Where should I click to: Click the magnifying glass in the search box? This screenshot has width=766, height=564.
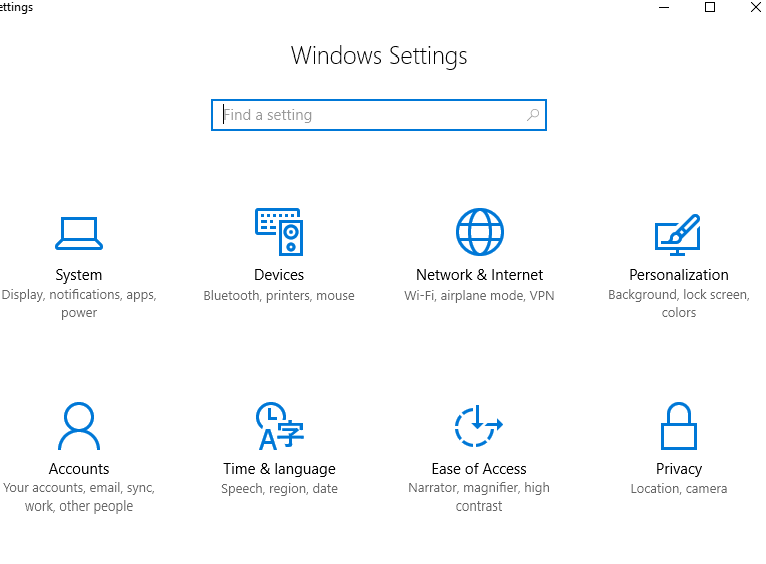point(533,115)
